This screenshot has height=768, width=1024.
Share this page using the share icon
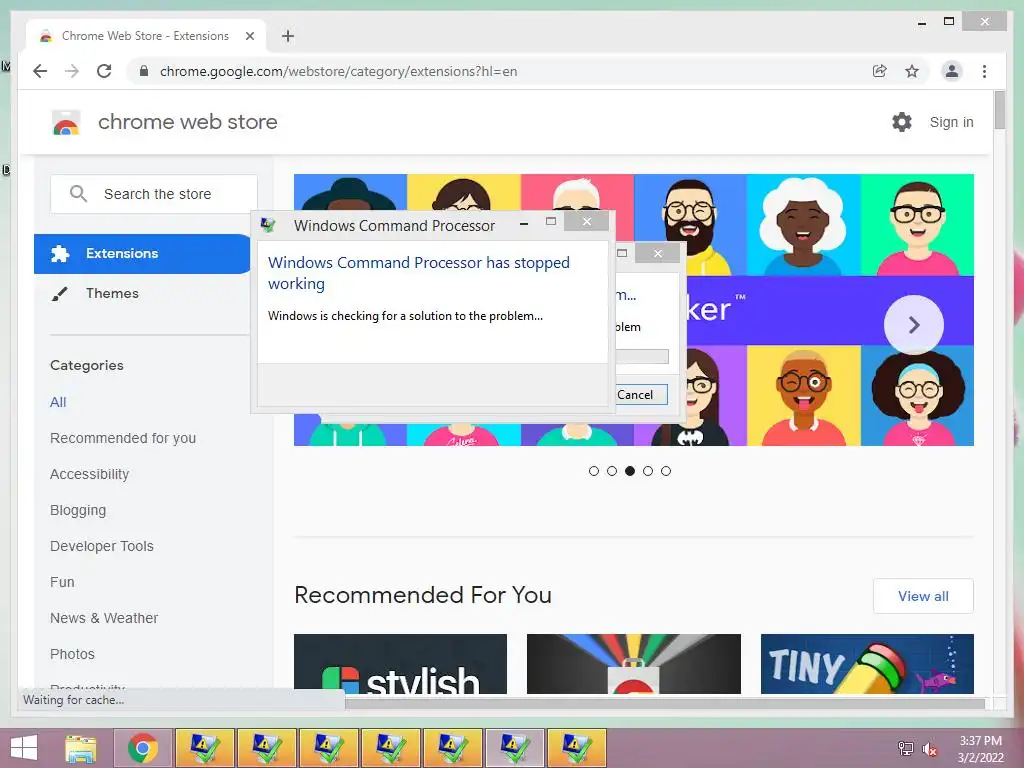tap(880, 71)
